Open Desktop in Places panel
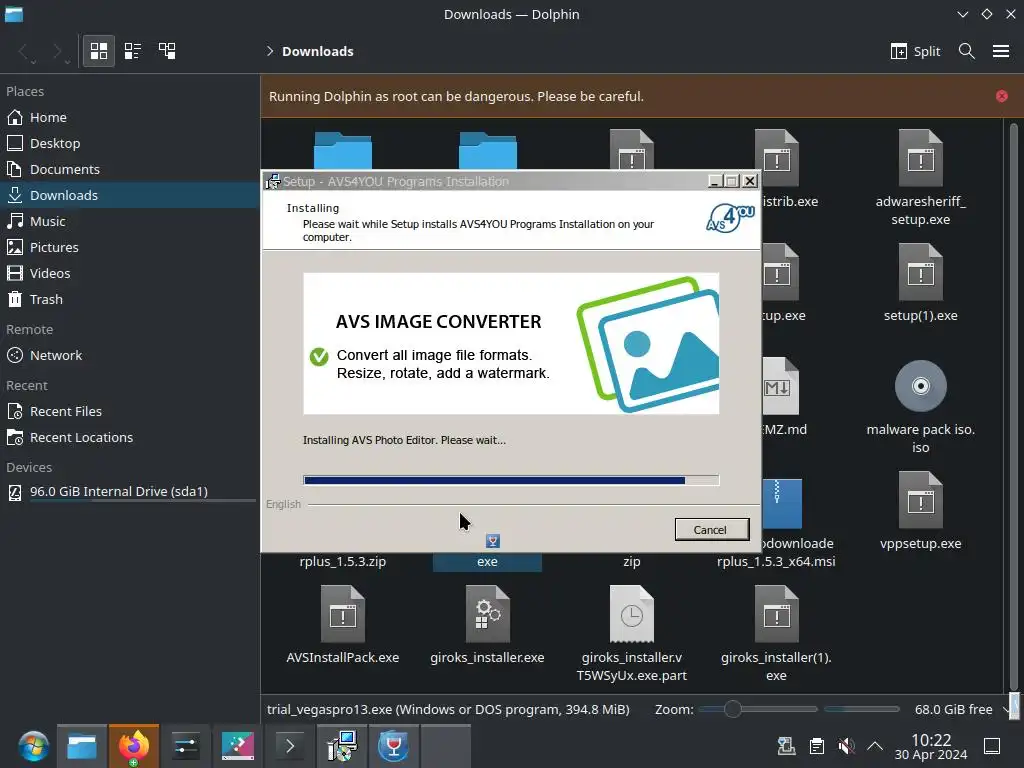 [130, 144]
